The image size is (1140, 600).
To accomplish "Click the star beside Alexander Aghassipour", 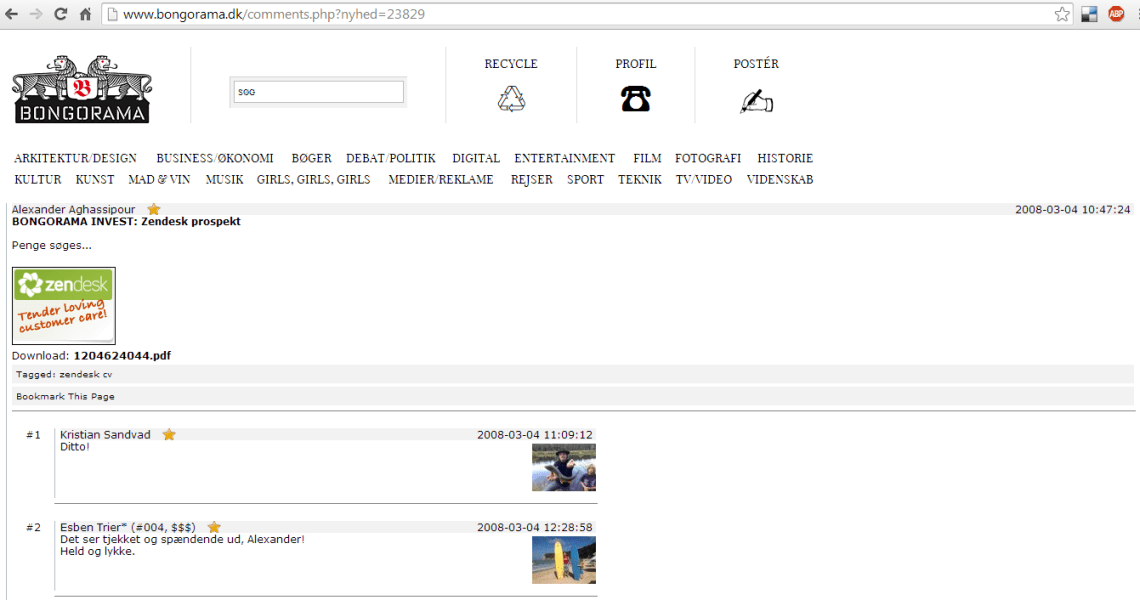I will point(152,209).
